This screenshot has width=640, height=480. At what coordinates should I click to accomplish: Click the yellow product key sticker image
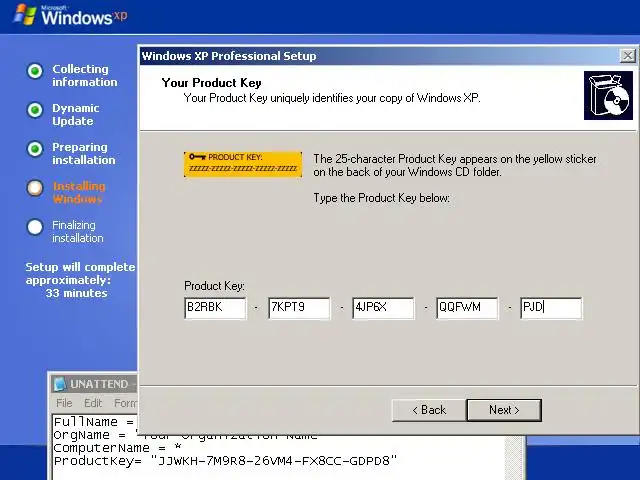(x=243, y=164)
